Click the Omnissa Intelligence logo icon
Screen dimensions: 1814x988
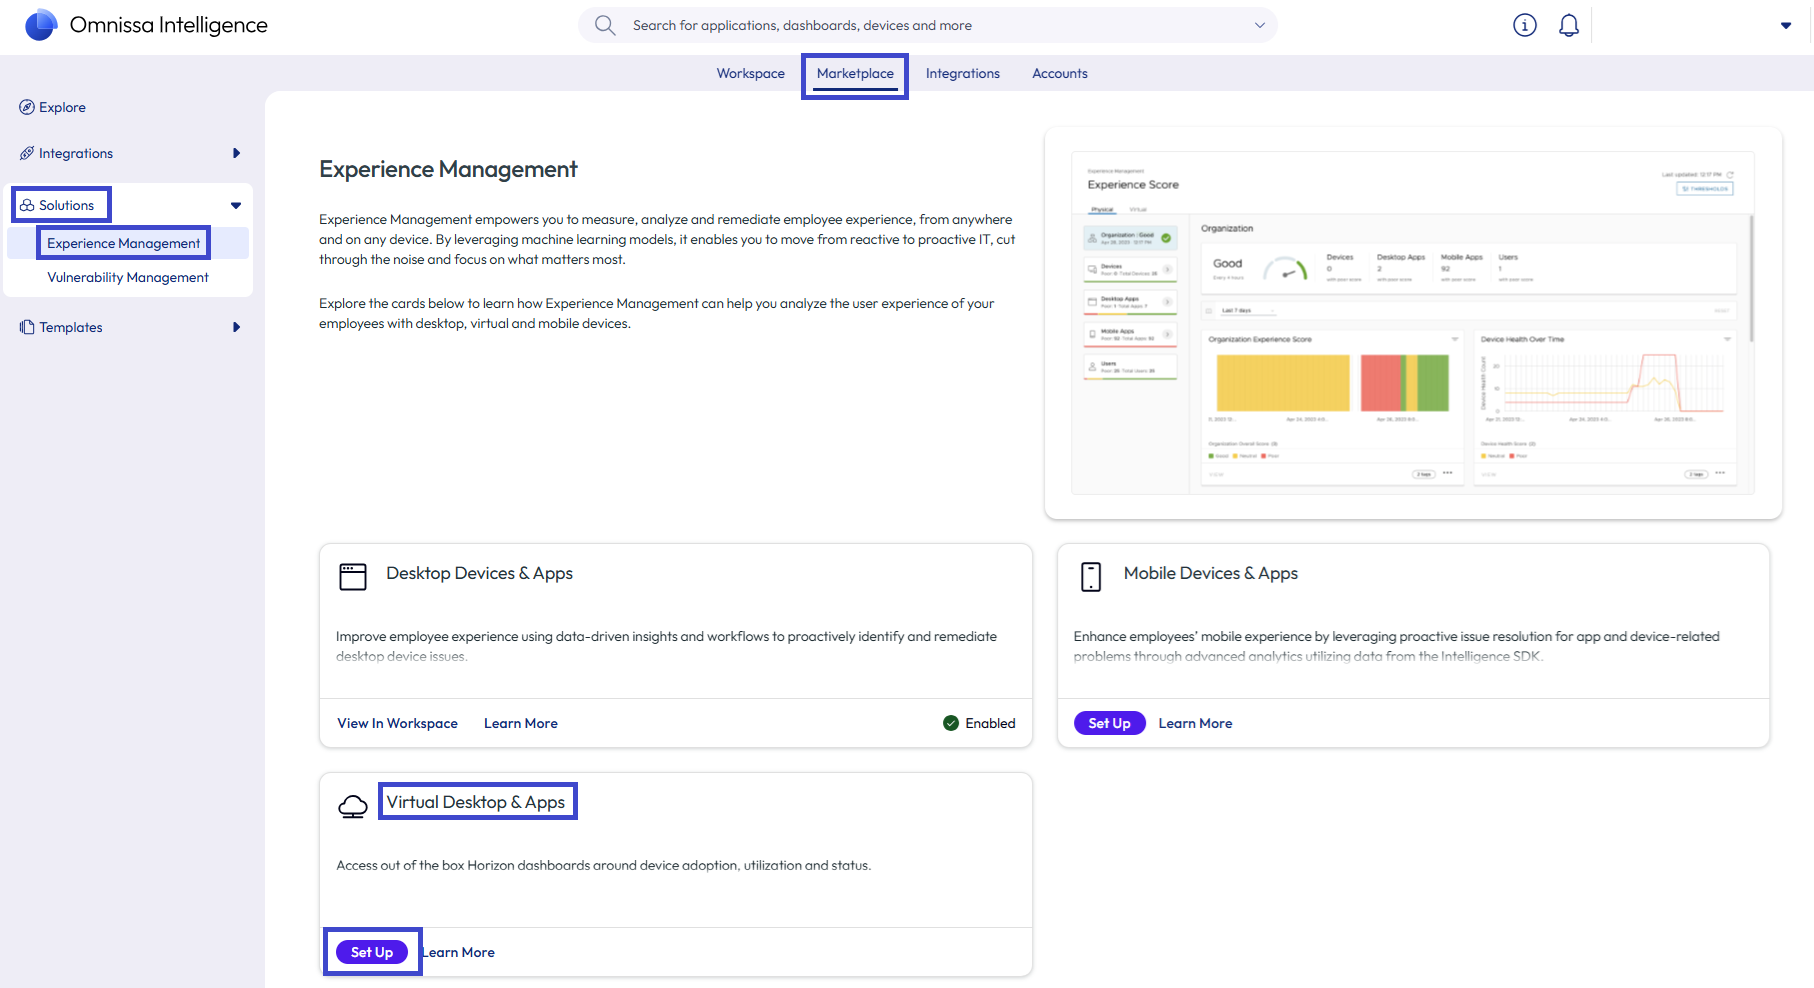point(41,25)
